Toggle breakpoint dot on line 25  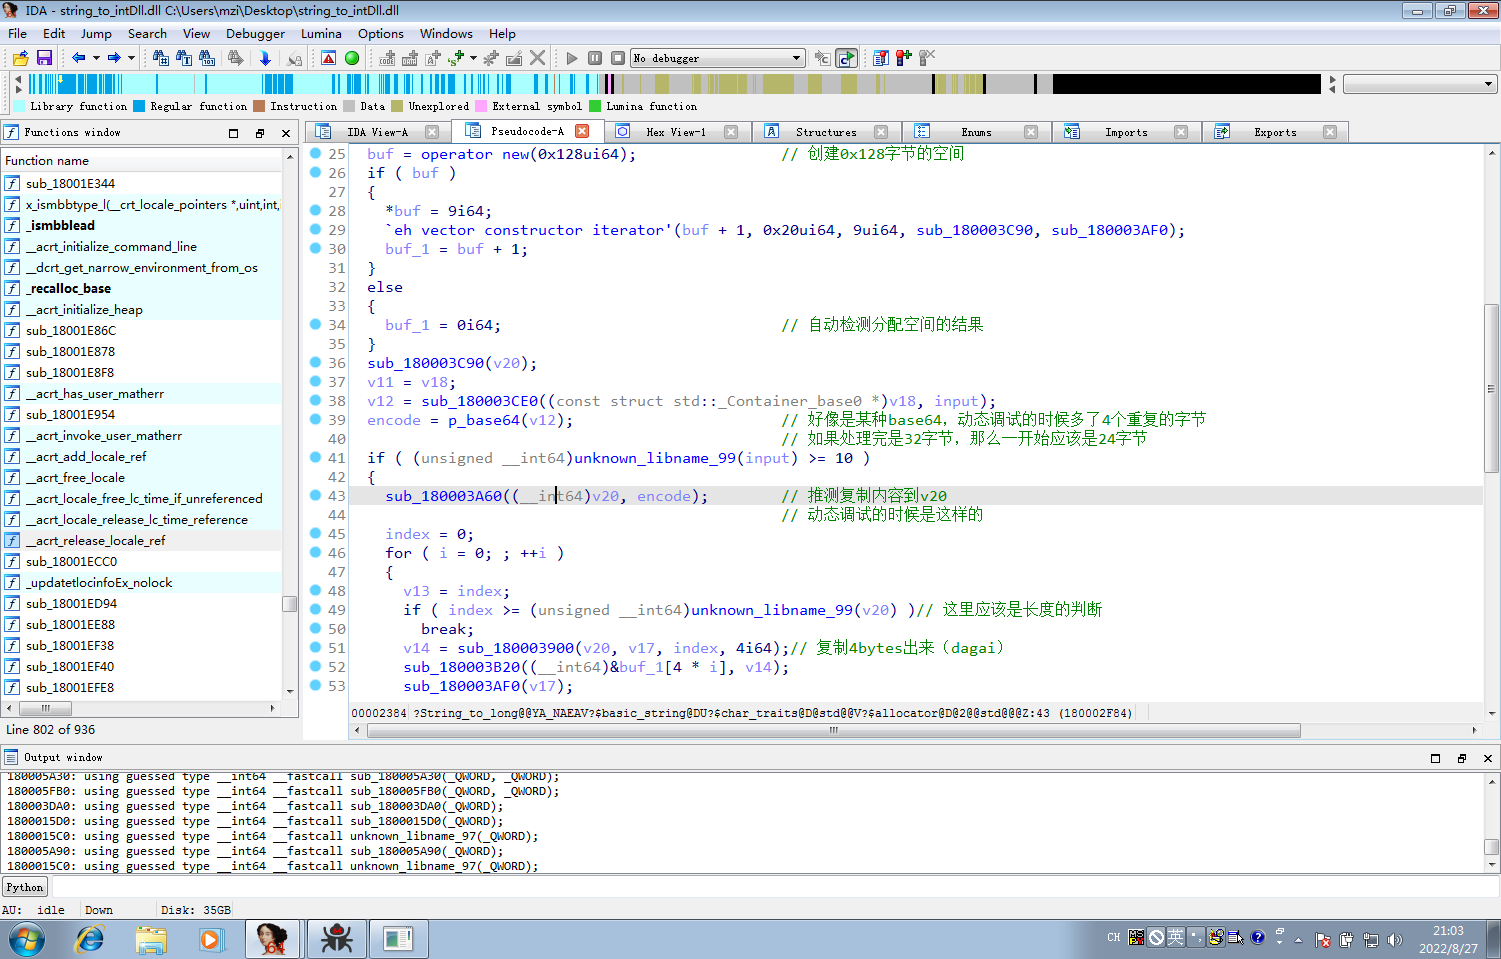315,153
